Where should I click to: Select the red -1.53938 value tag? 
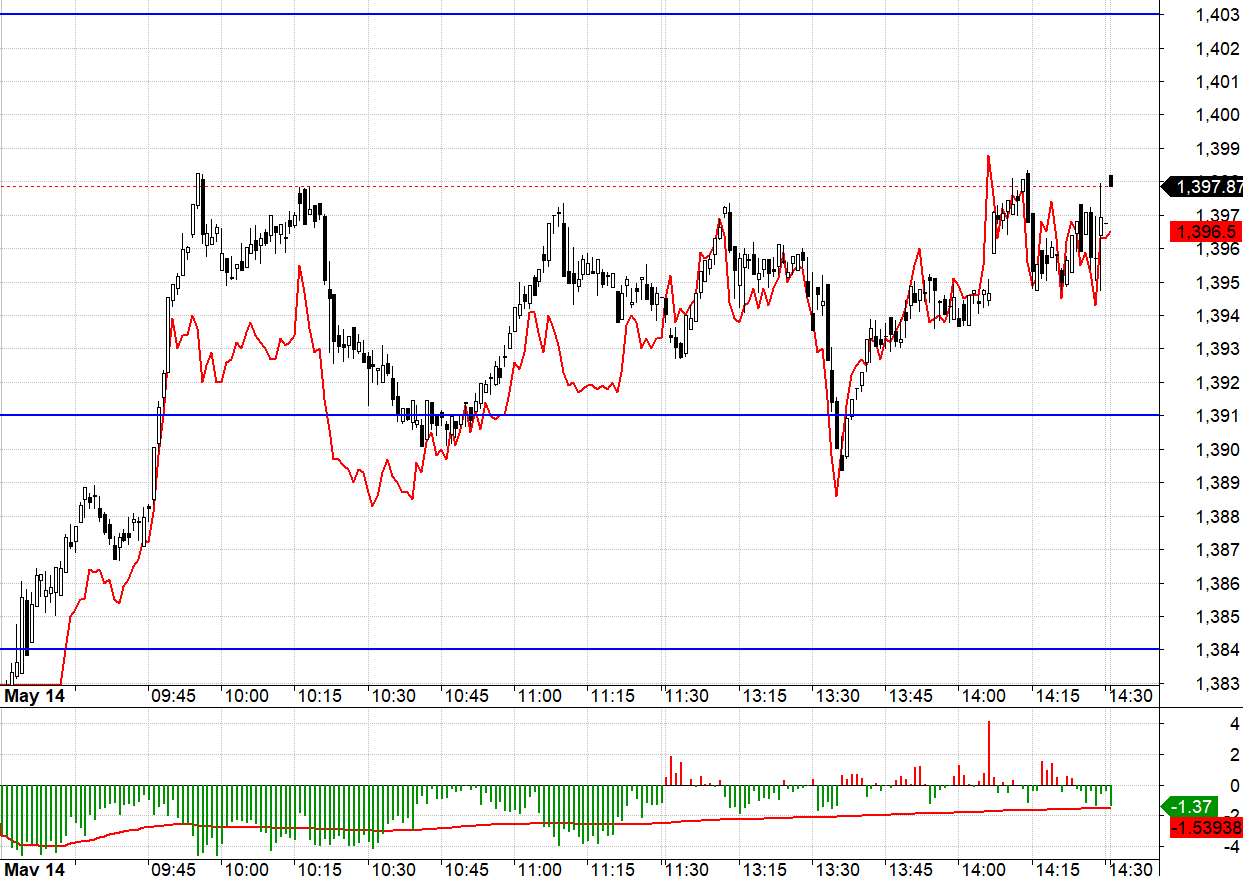click(1204, 827)
